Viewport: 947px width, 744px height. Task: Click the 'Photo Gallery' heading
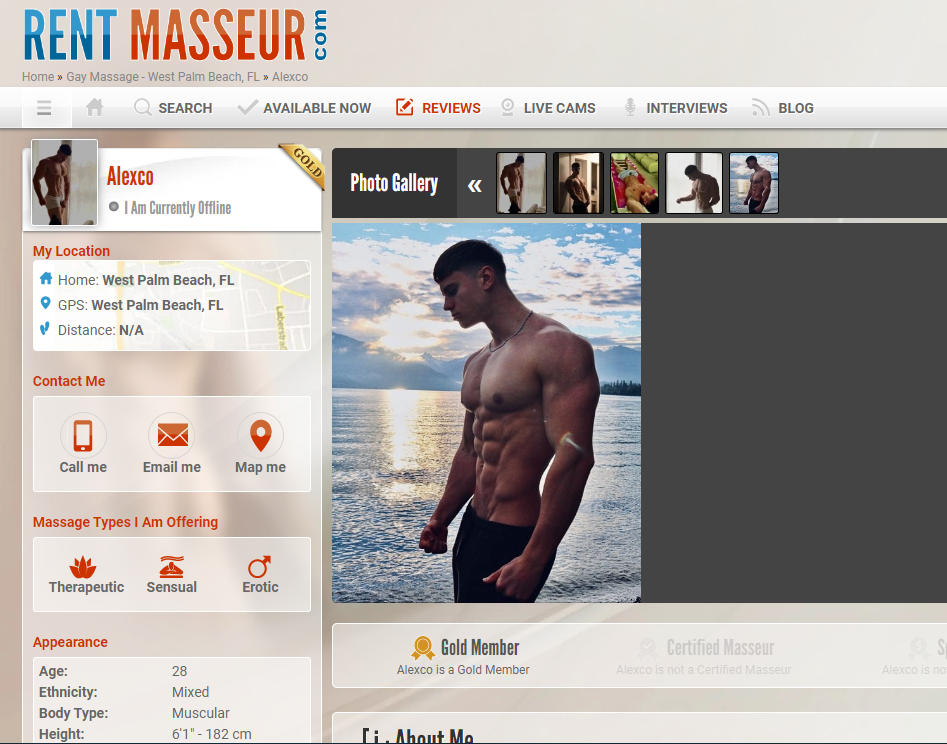click(394, 183)
